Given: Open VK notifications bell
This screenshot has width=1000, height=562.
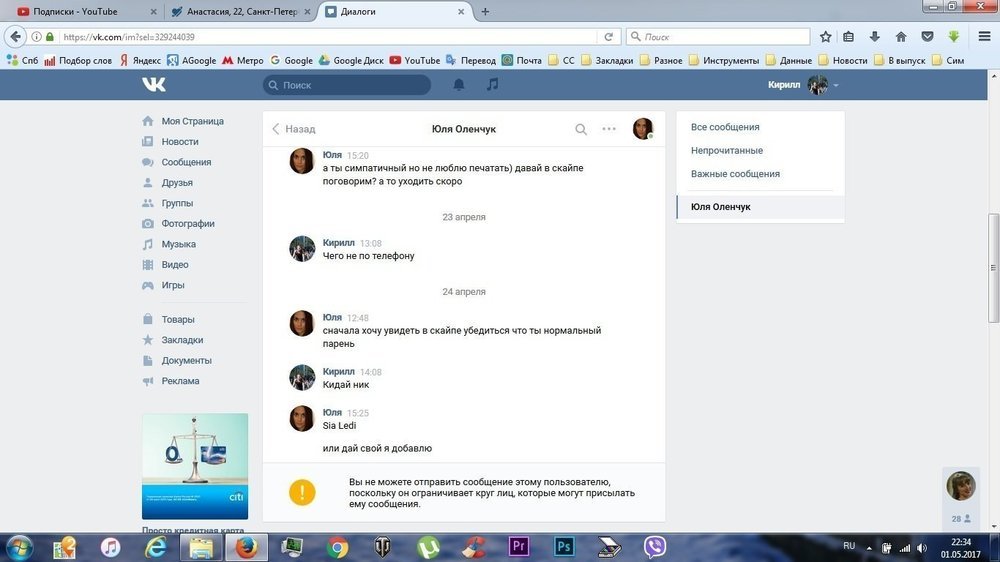Looking at the screenshot, I should click(459, 84).
